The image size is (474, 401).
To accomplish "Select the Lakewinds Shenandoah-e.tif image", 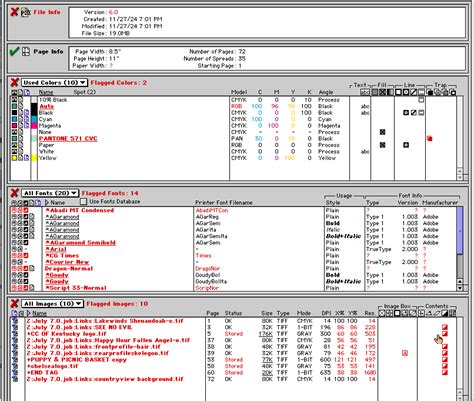I will point(105,321).
